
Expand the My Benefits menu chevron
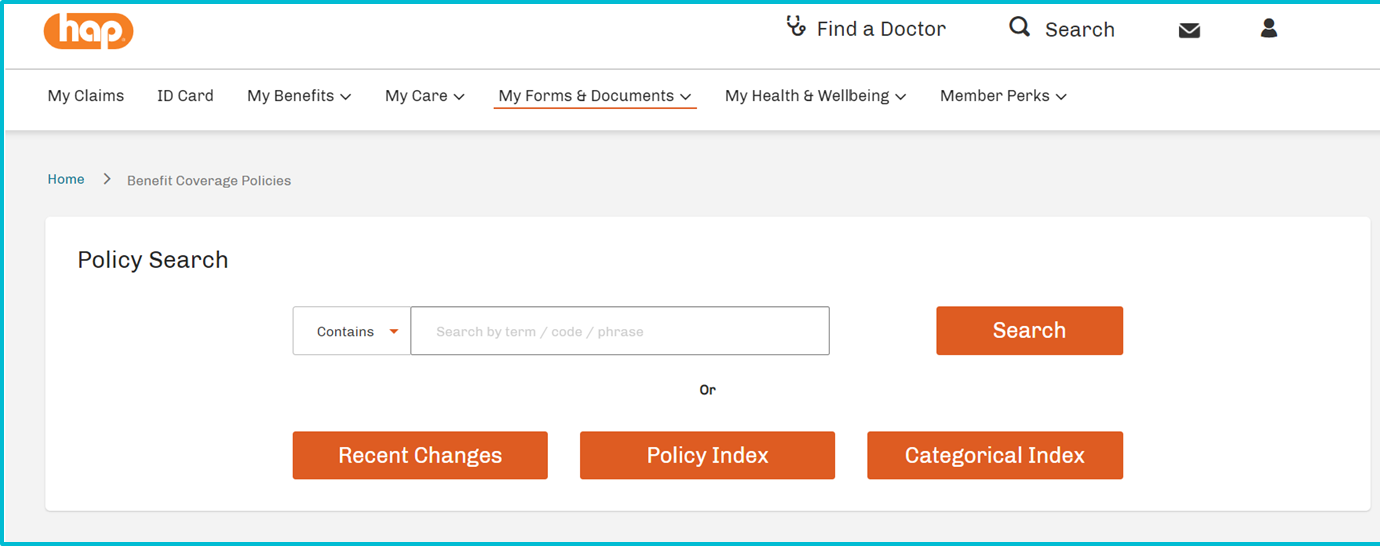tap(346, 97)
